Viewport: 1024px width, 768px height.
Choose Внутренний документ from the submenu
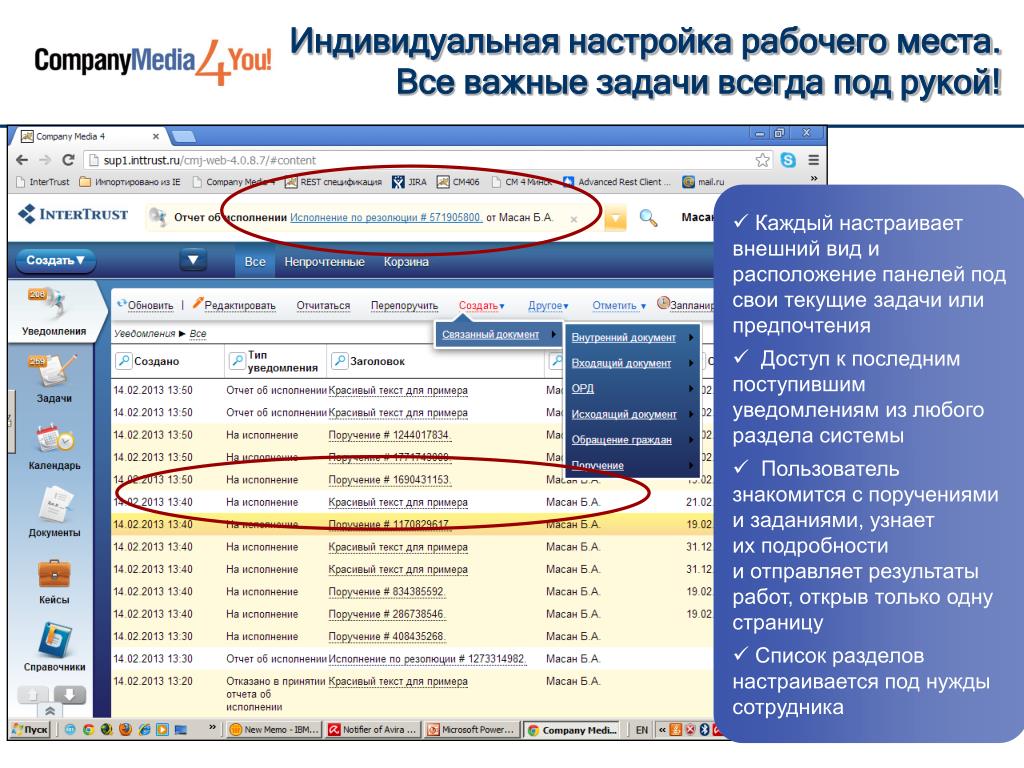[632, 338]
